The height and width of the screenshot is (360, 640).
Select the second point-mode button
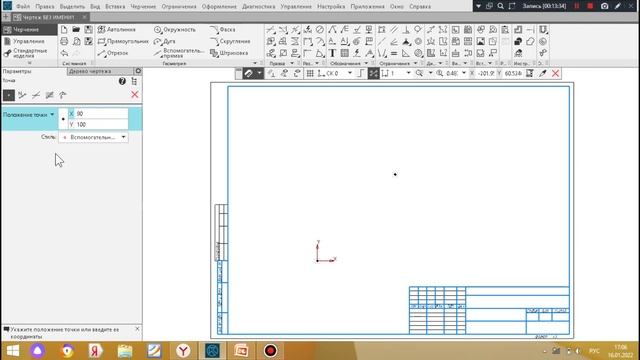coord(22,95)
